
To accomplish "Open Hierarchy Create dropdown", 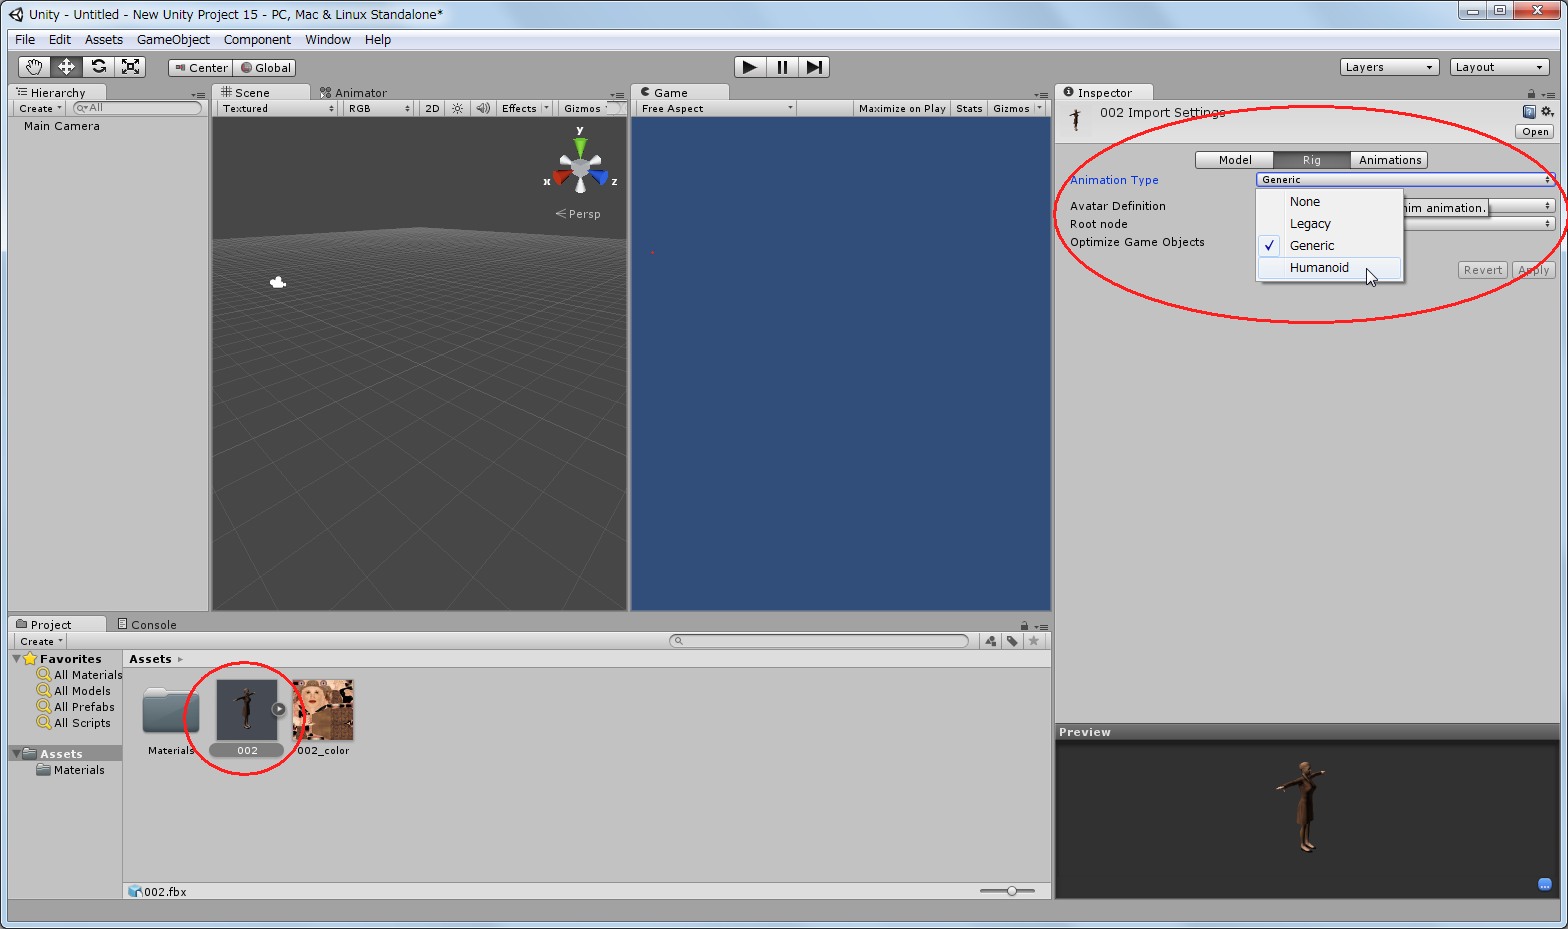I will [41, 108].
